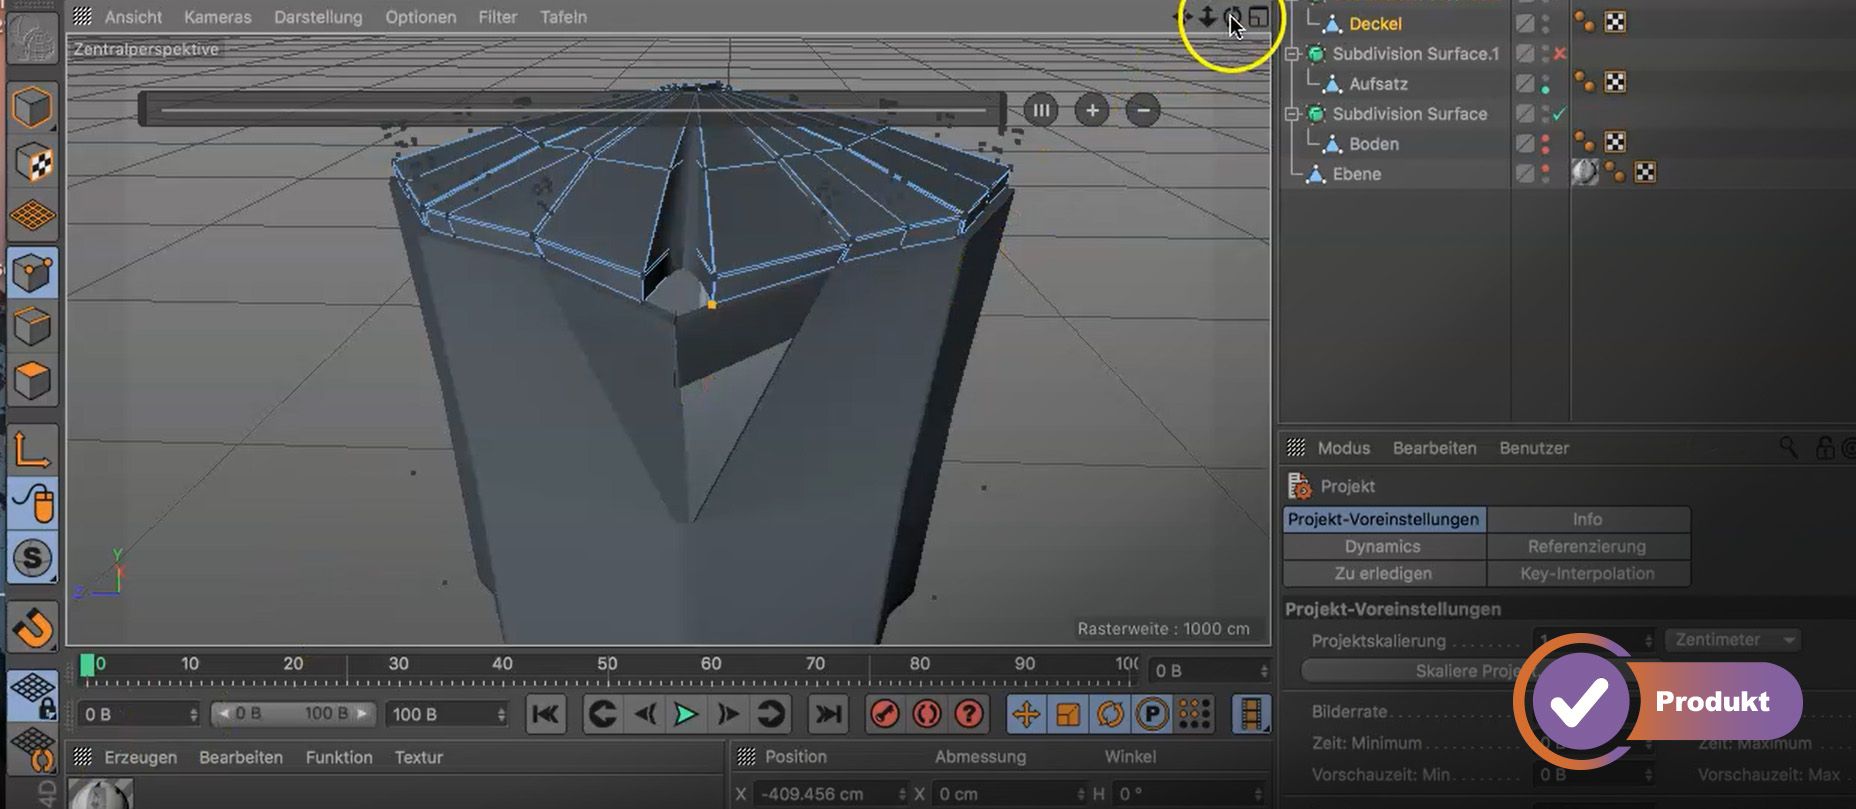Image resolution: width=1856 pixels, height=809 pixels.
Task: Open the Kameras menu
Action: pos(217,17)
